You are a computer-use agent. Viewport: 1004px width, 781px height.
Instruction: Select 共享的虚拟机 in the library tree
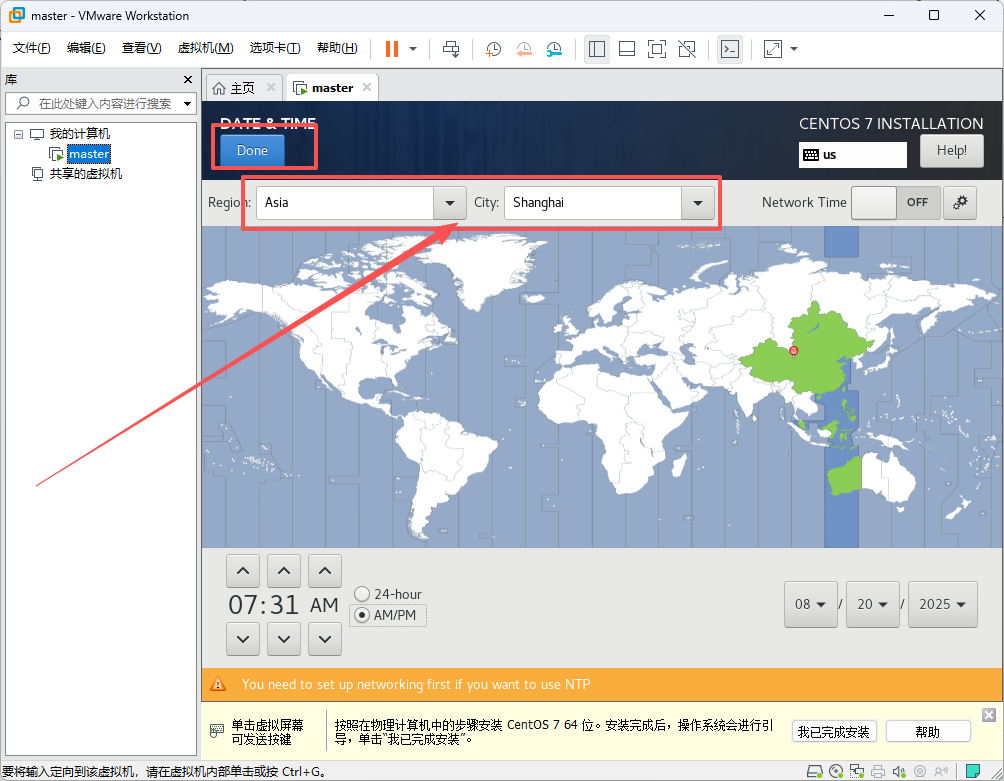point(85,173)
